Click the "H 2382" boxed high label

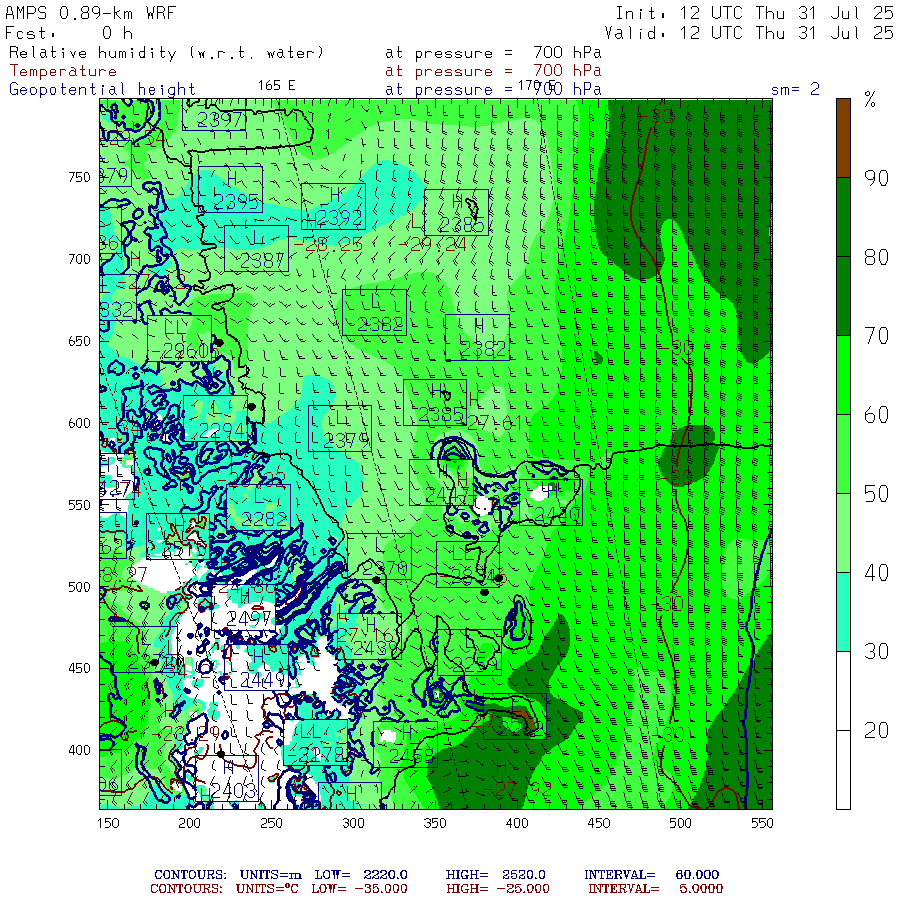click(477, 338)
